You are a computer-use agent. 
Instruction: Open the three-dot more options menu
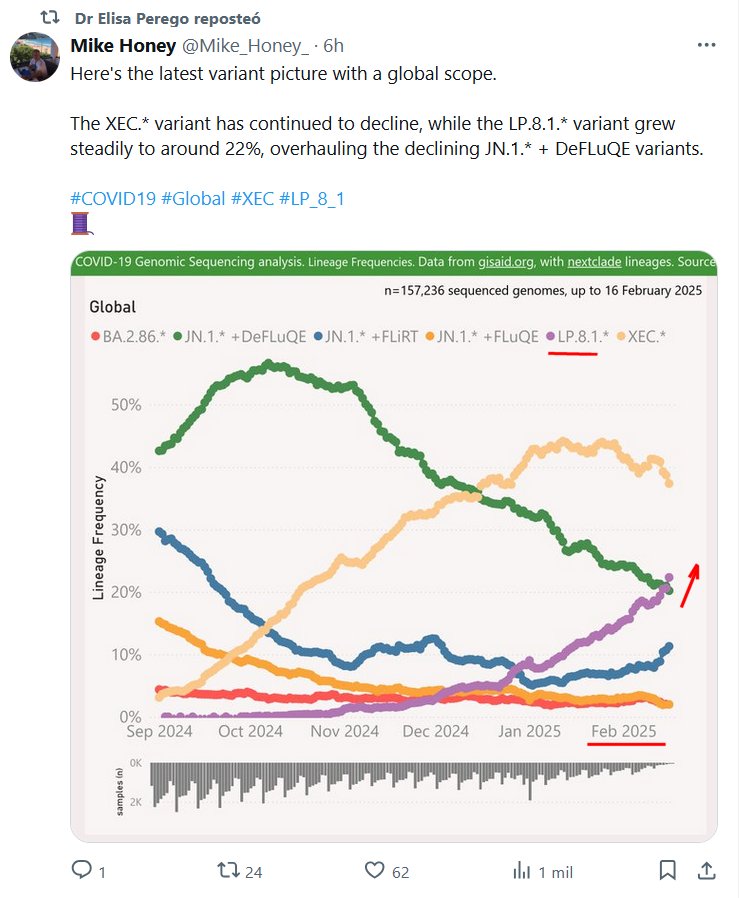click(x=706, y=46)
